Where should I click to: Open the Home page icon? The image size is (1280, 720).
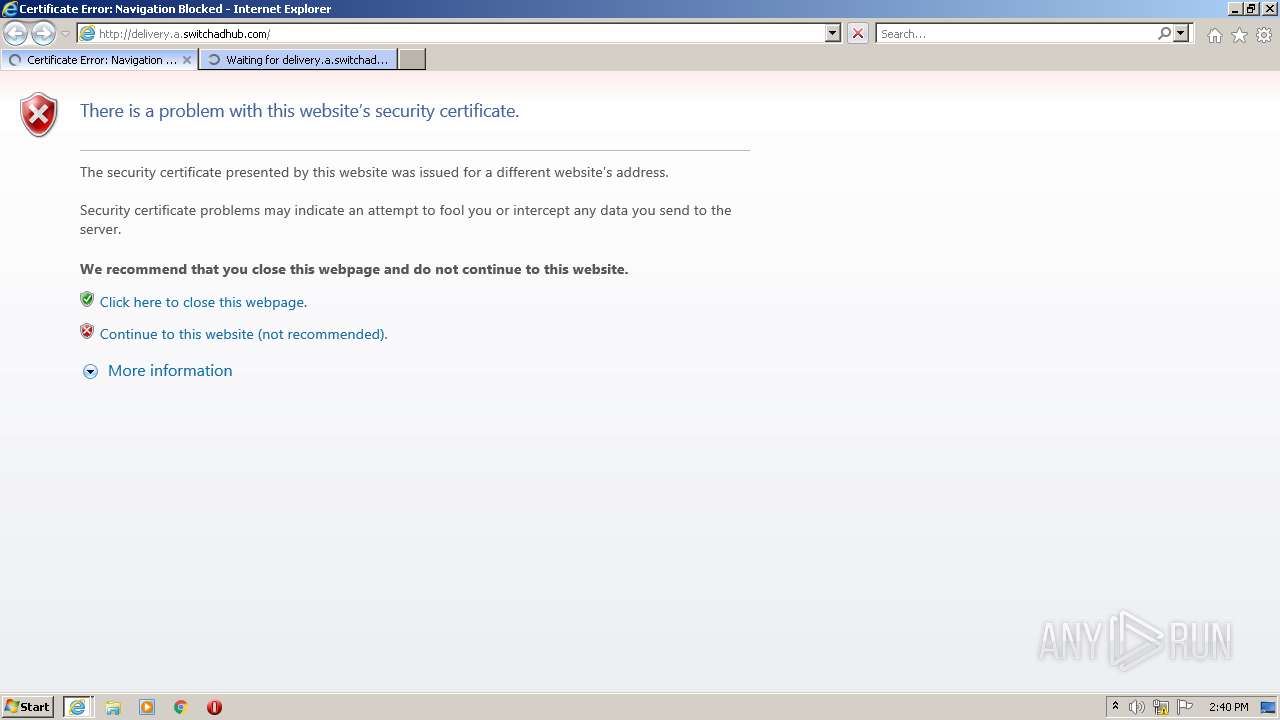coord(1214,35)
